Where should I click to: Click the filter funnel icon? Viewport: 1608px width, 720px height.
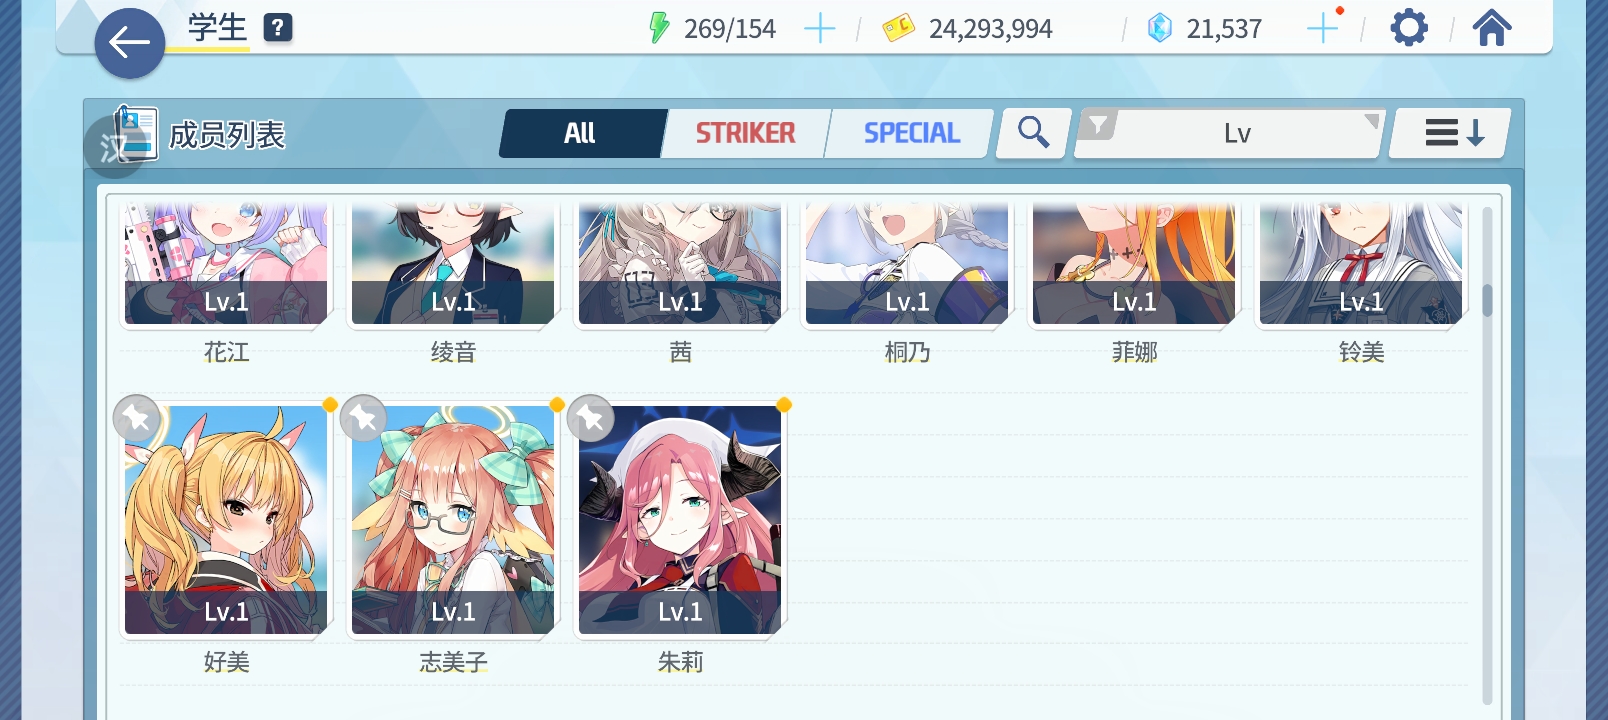pyautogui.click(x=1098, y=125)
